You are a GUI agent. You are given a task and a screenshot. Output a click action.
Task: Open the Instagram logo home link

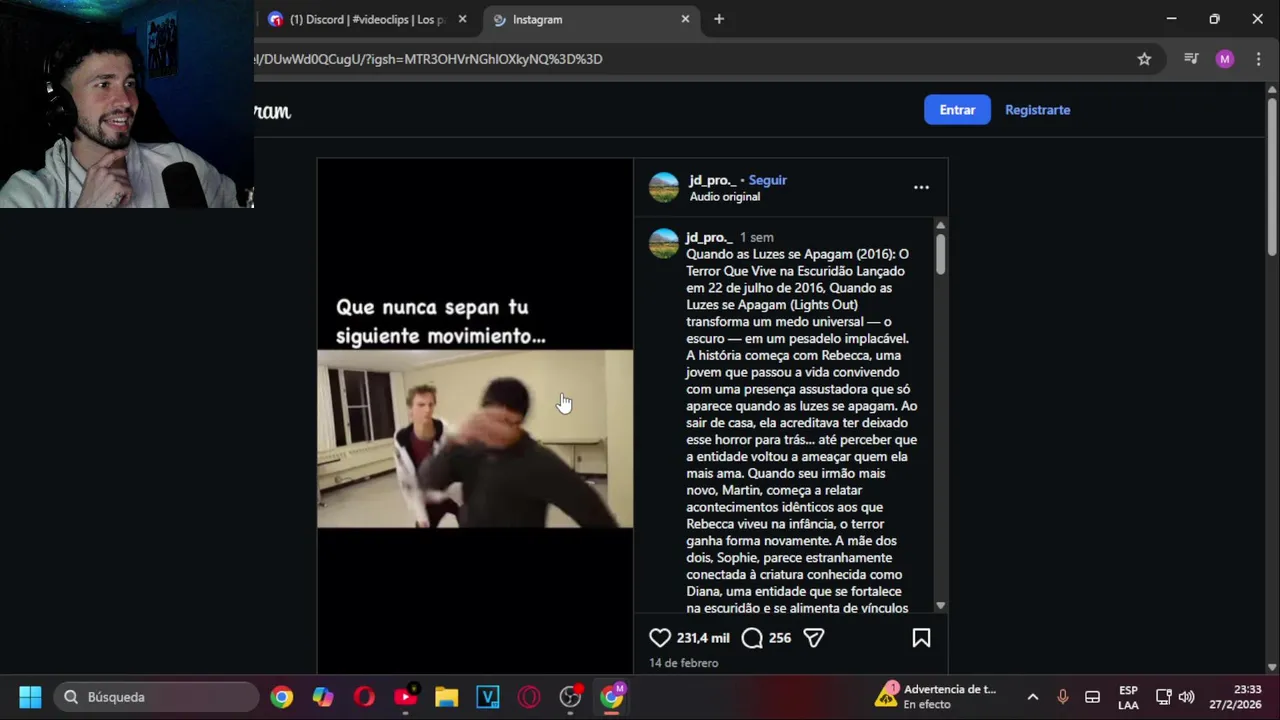272,111
